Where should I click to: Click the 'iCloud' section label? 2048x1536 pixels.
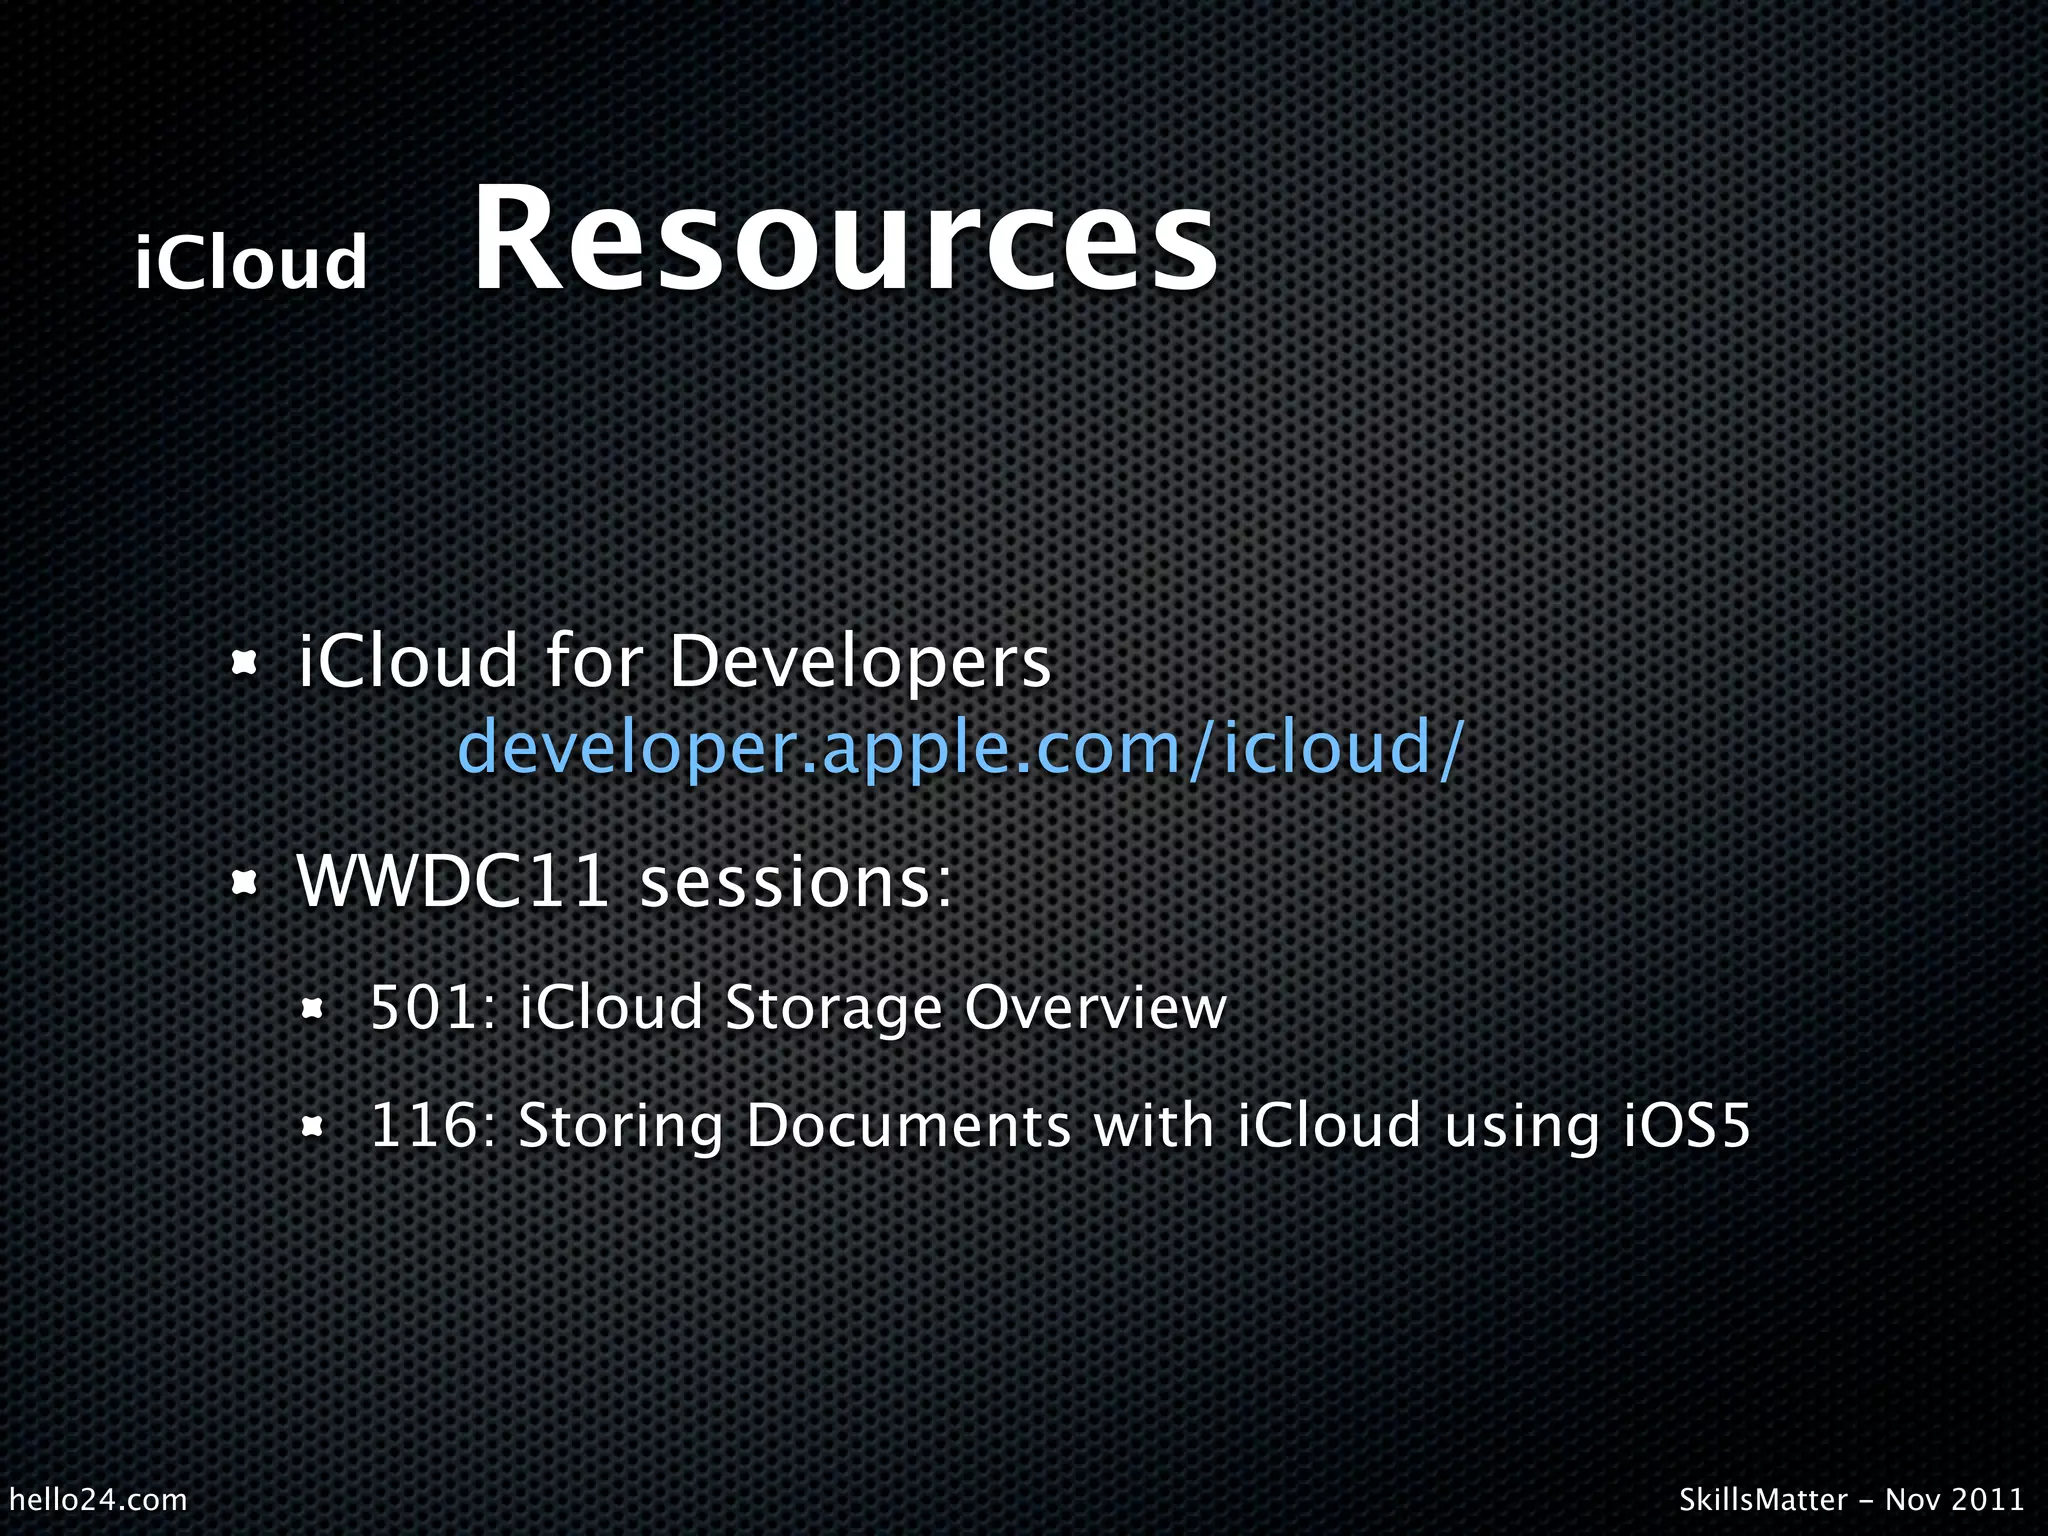pos(252,262)
